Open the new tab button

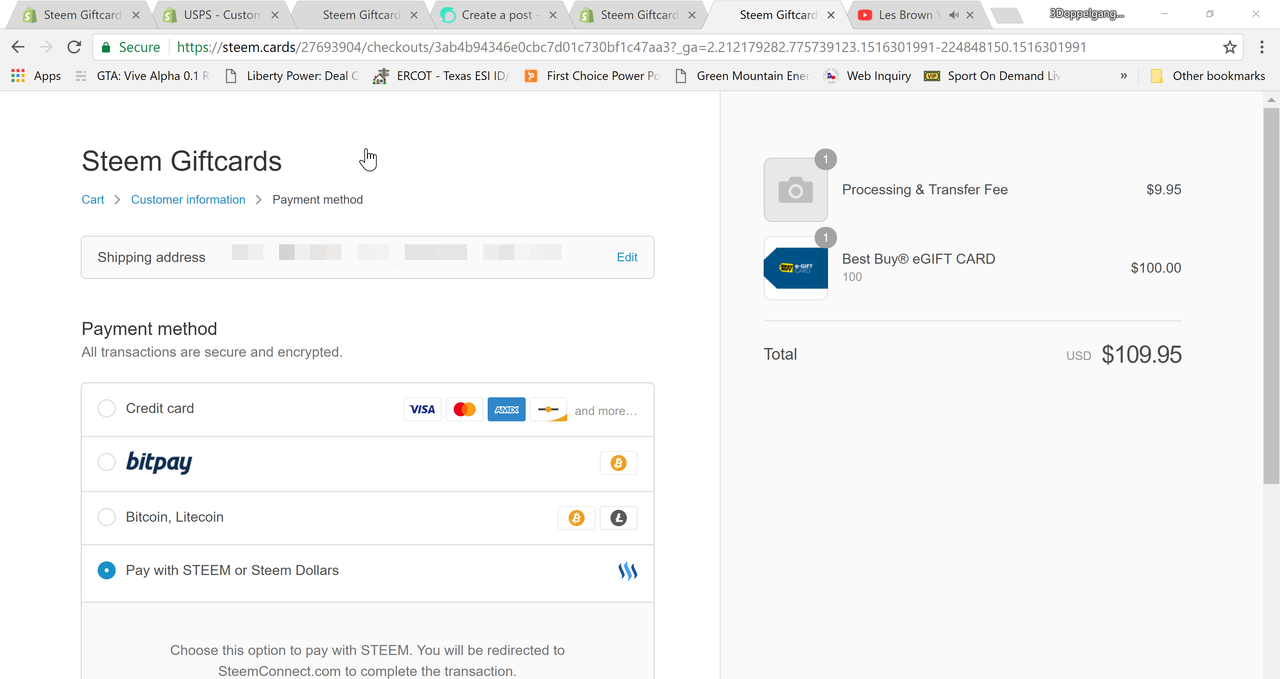pyautogui.click(x=1007, y=15)
